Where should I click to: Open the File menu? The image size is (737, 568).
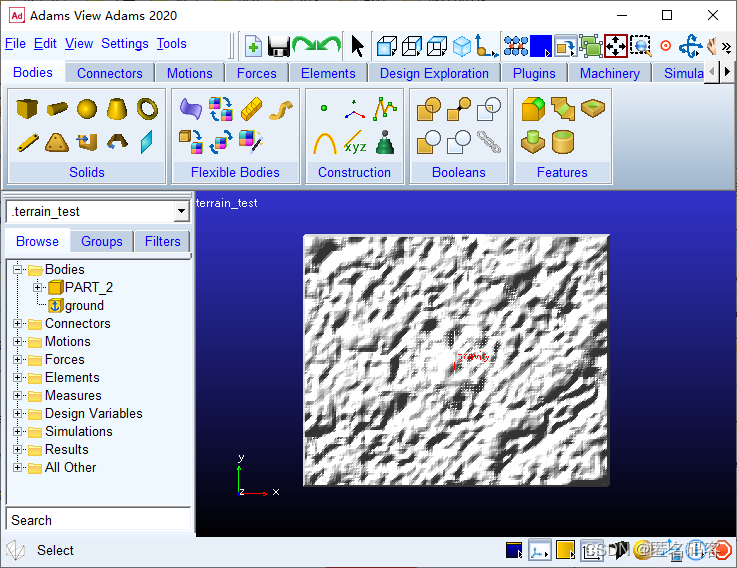pyautogui.click(x=15, y=44)
